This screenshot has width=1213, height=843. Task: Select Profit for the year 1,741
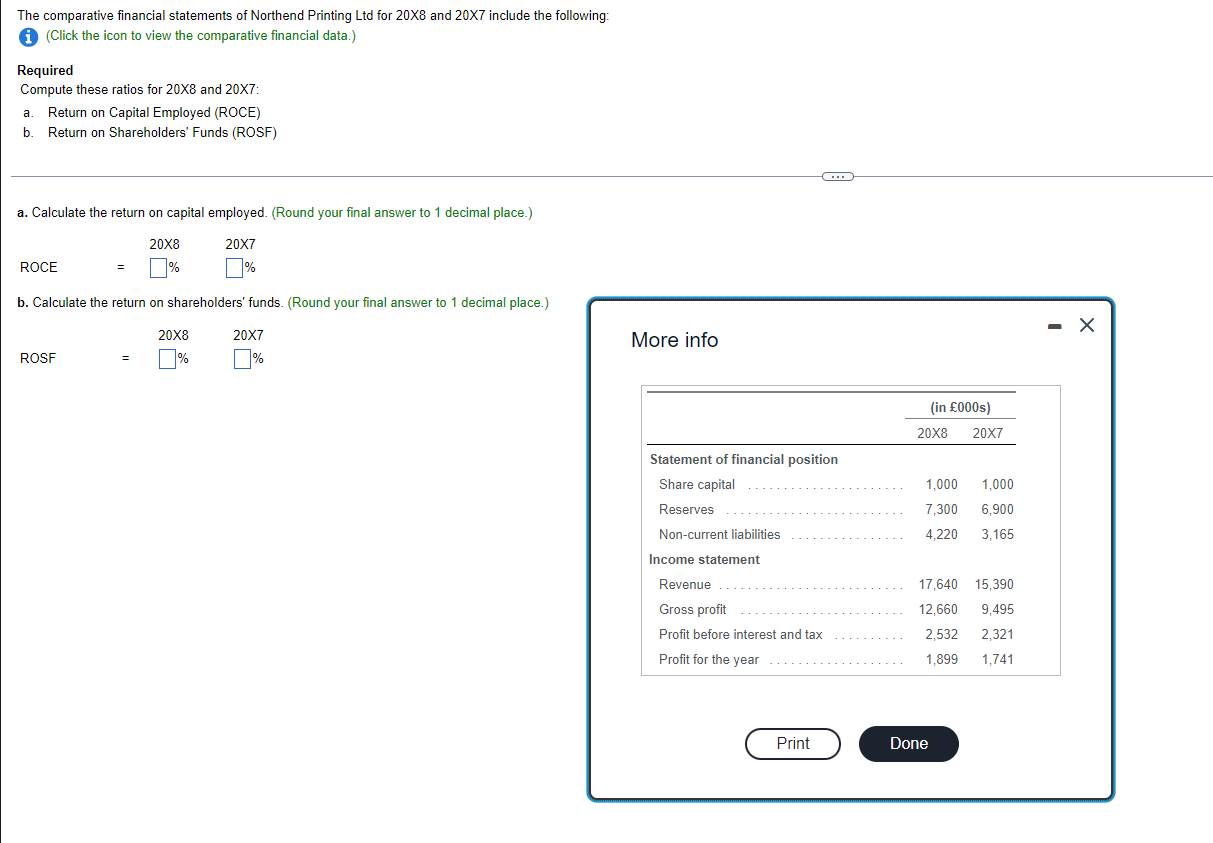tap(998, 660)
